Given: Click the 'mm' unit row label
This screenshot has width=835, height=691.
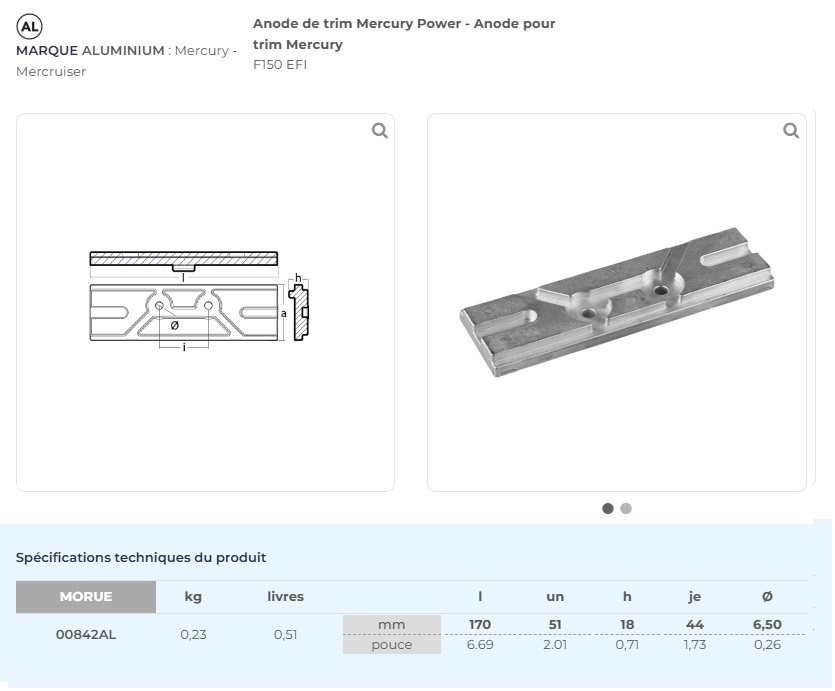Looking at the screenshot, I should 392,624.
